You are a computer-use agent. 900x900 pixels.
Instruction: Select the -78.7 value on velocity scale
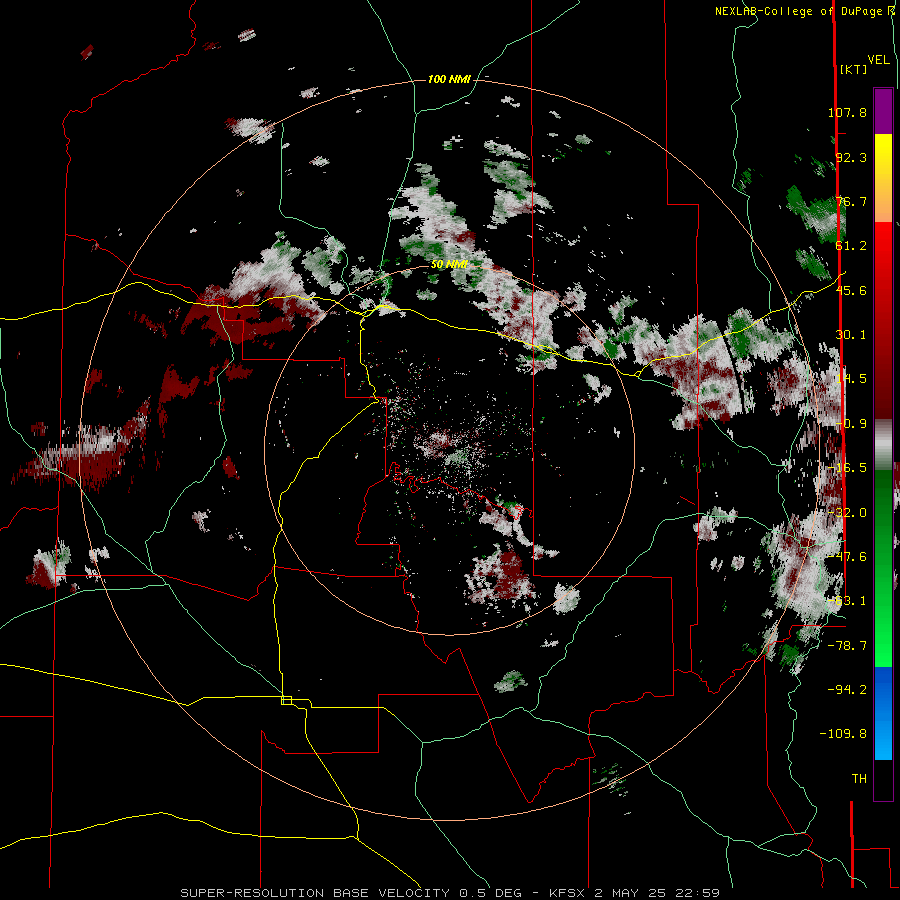847,646
